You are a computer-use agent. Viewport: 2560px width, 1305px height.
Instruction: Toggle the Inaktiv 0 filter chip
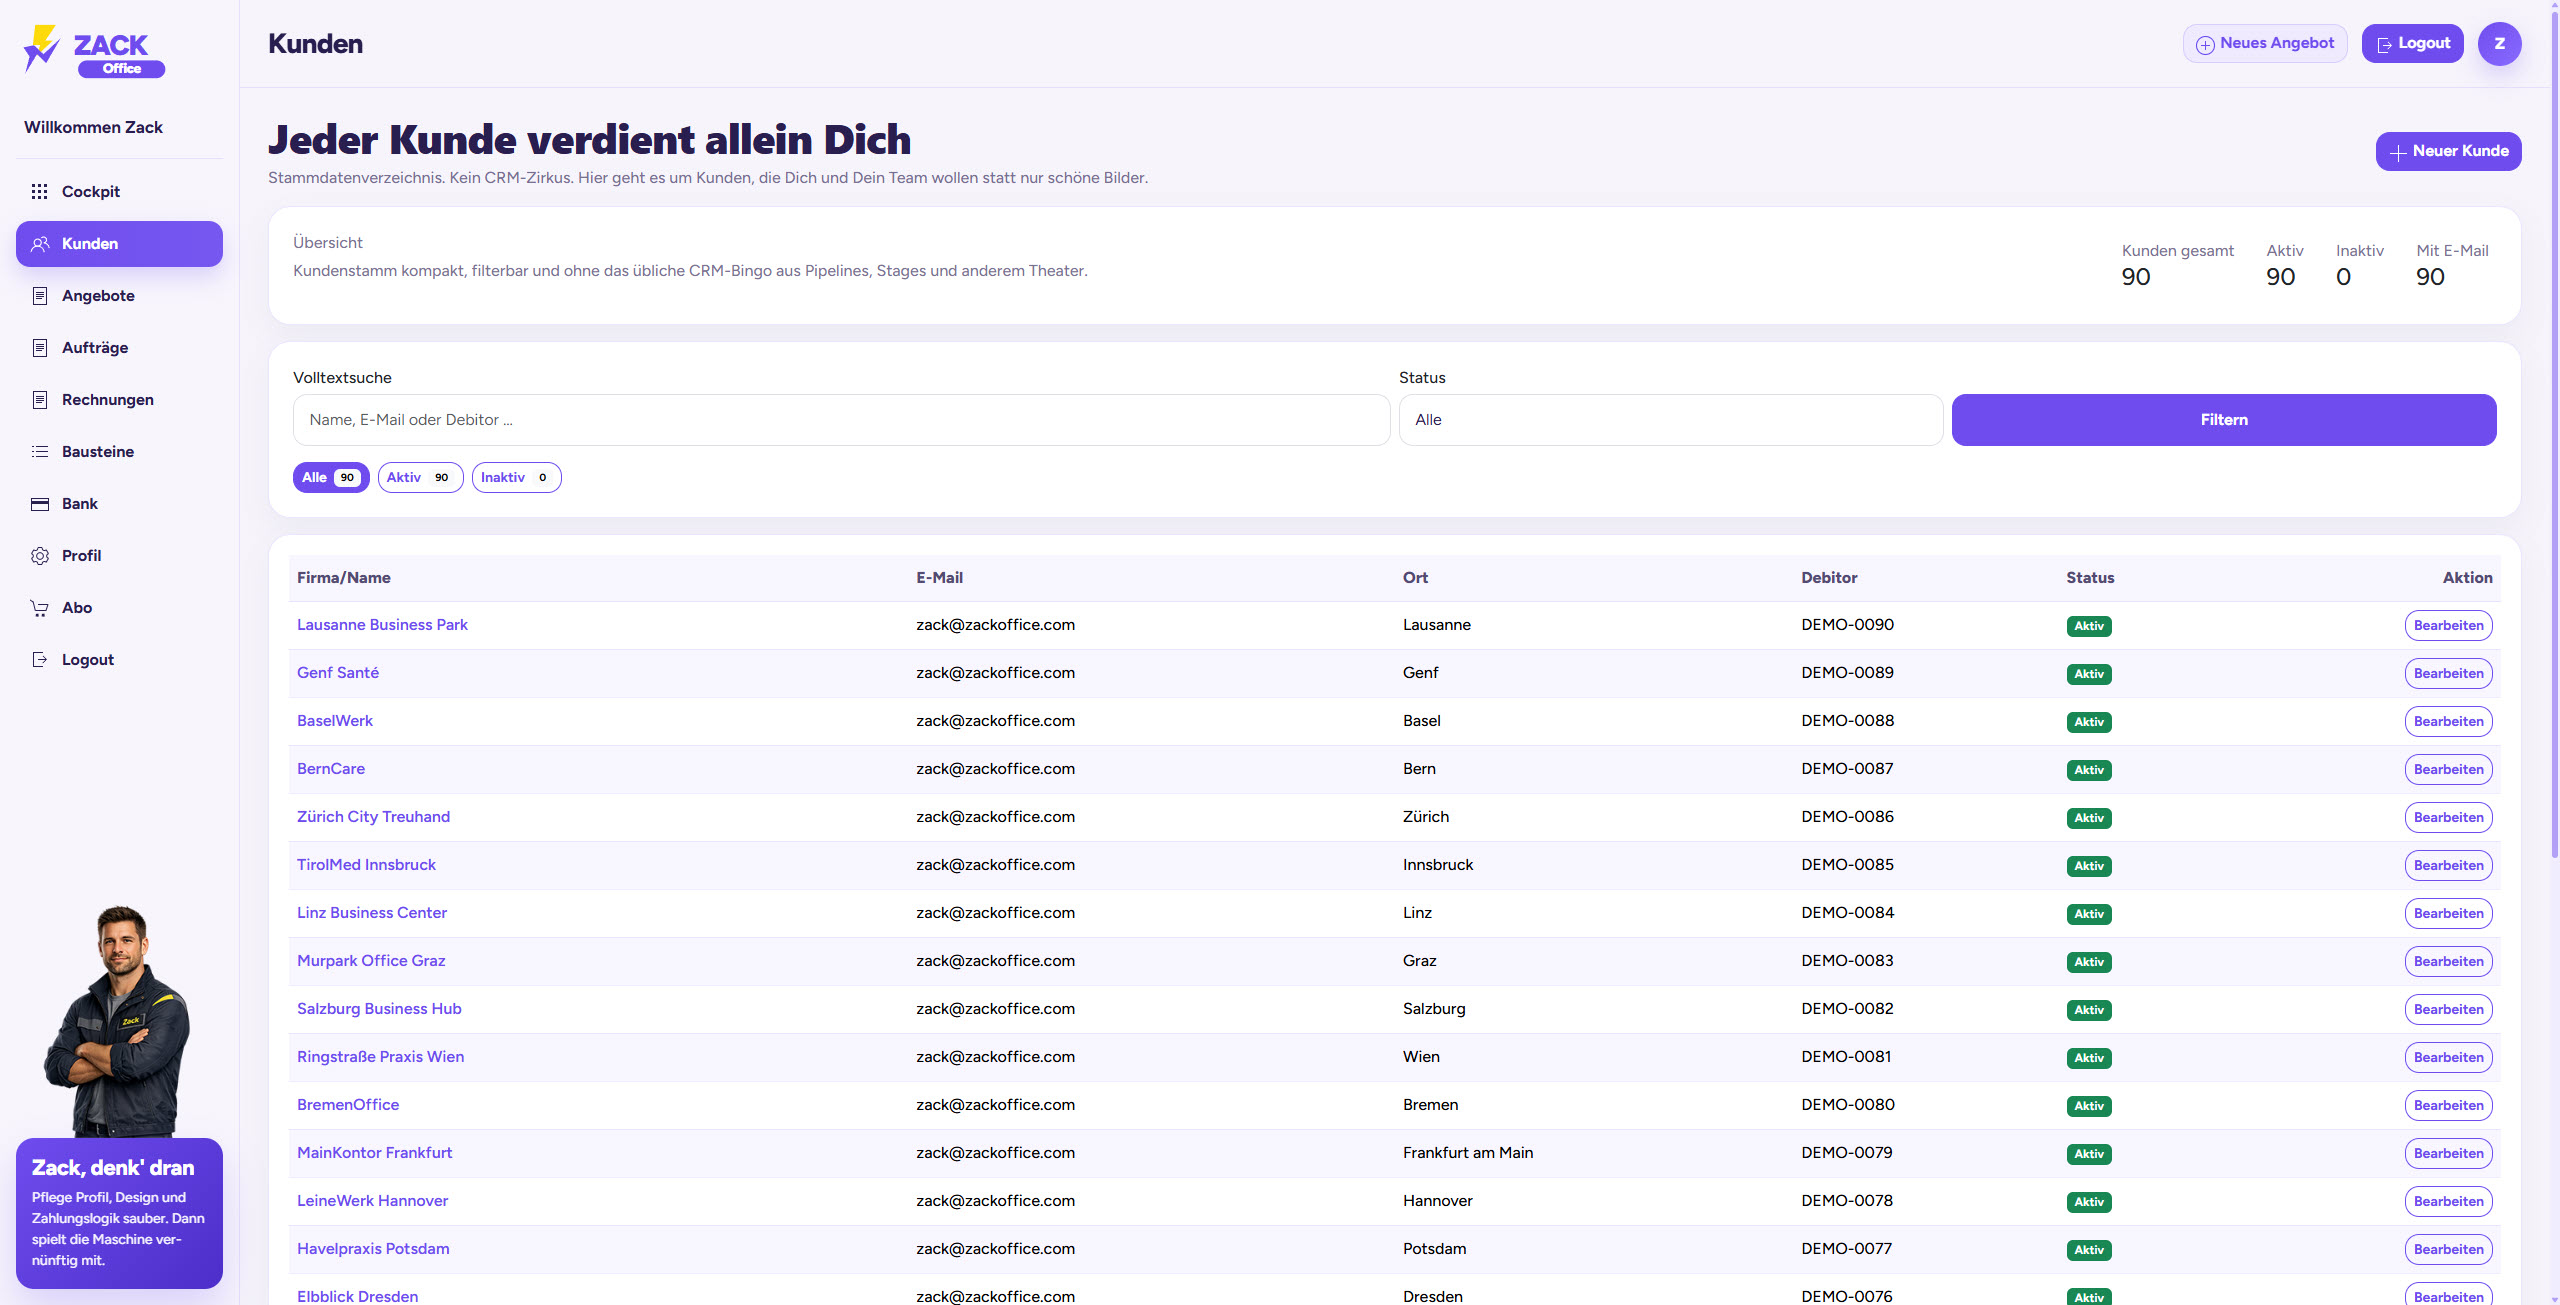tap(516, 478)
